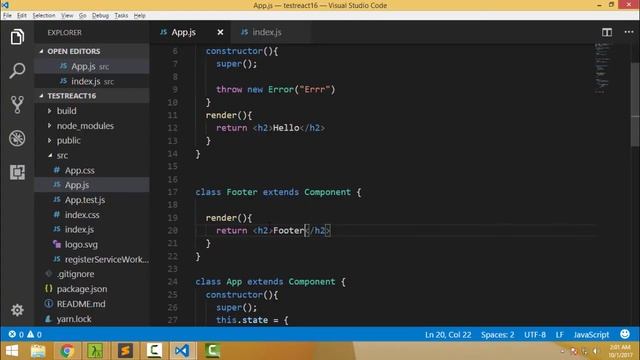Open index.css in the file tree
The width and height of the screenshot is (640, 360).
point(92,215)
